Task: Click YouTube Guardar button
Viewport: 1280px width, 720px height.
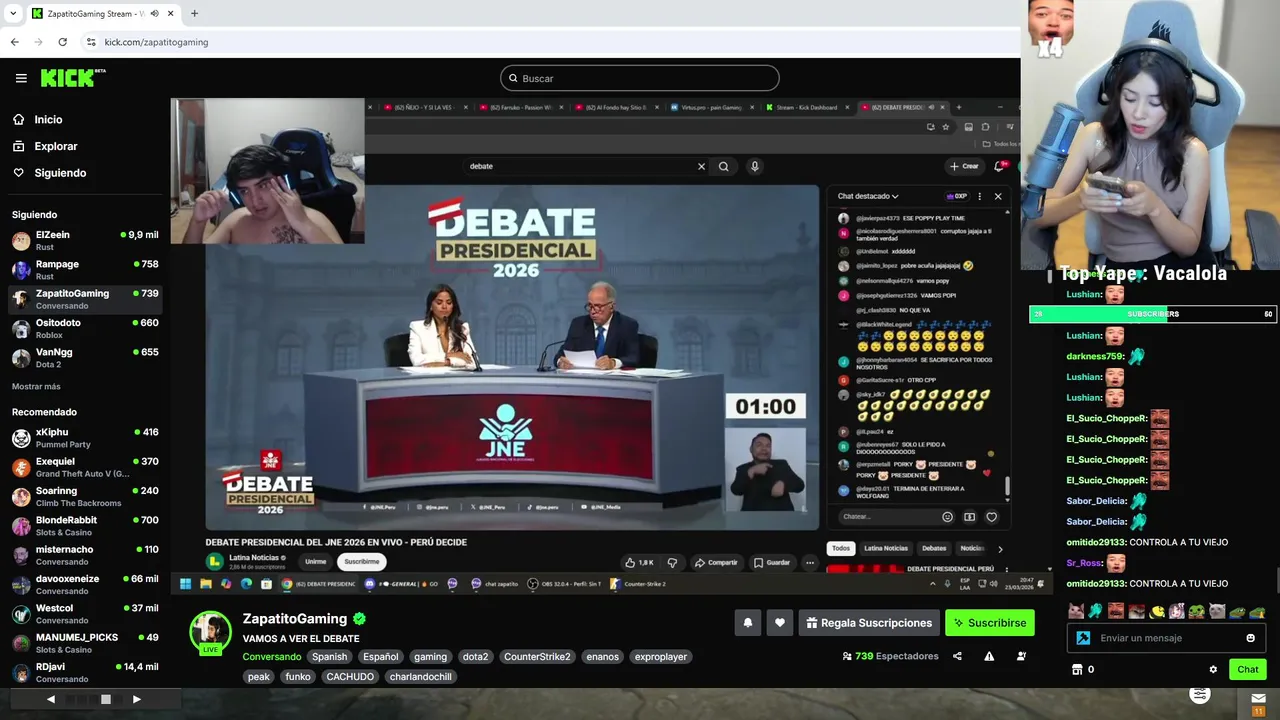Action: point(772,562)
